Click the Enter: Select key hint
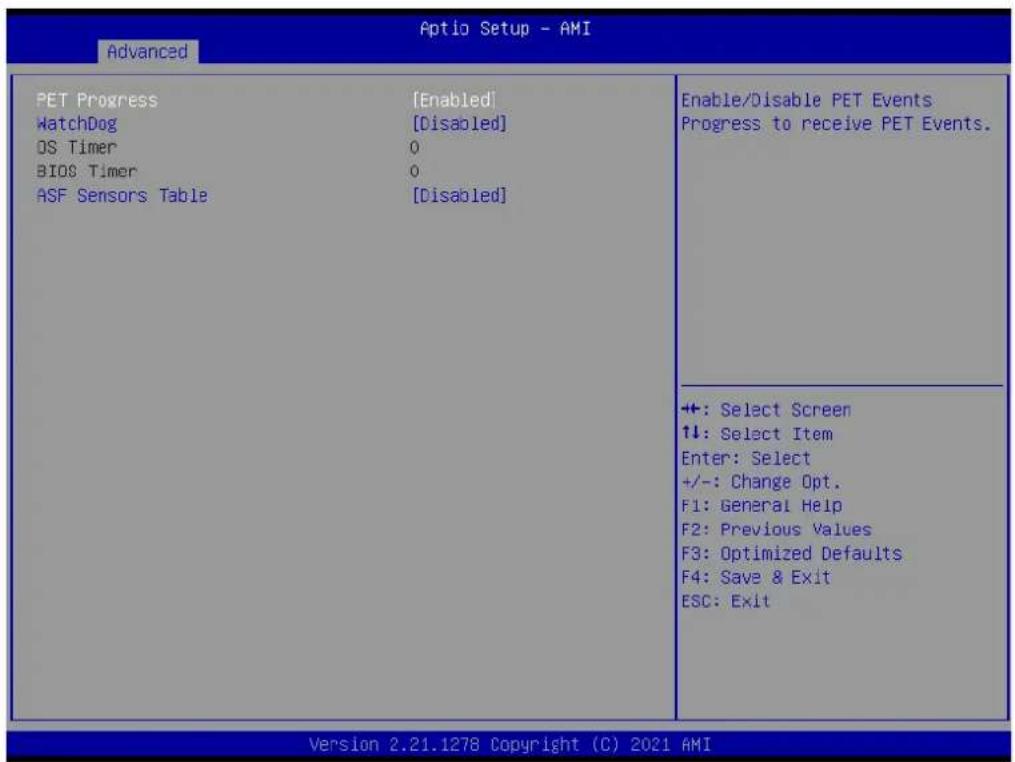This screenshot has width=1015, height=762. pos(746,458)
